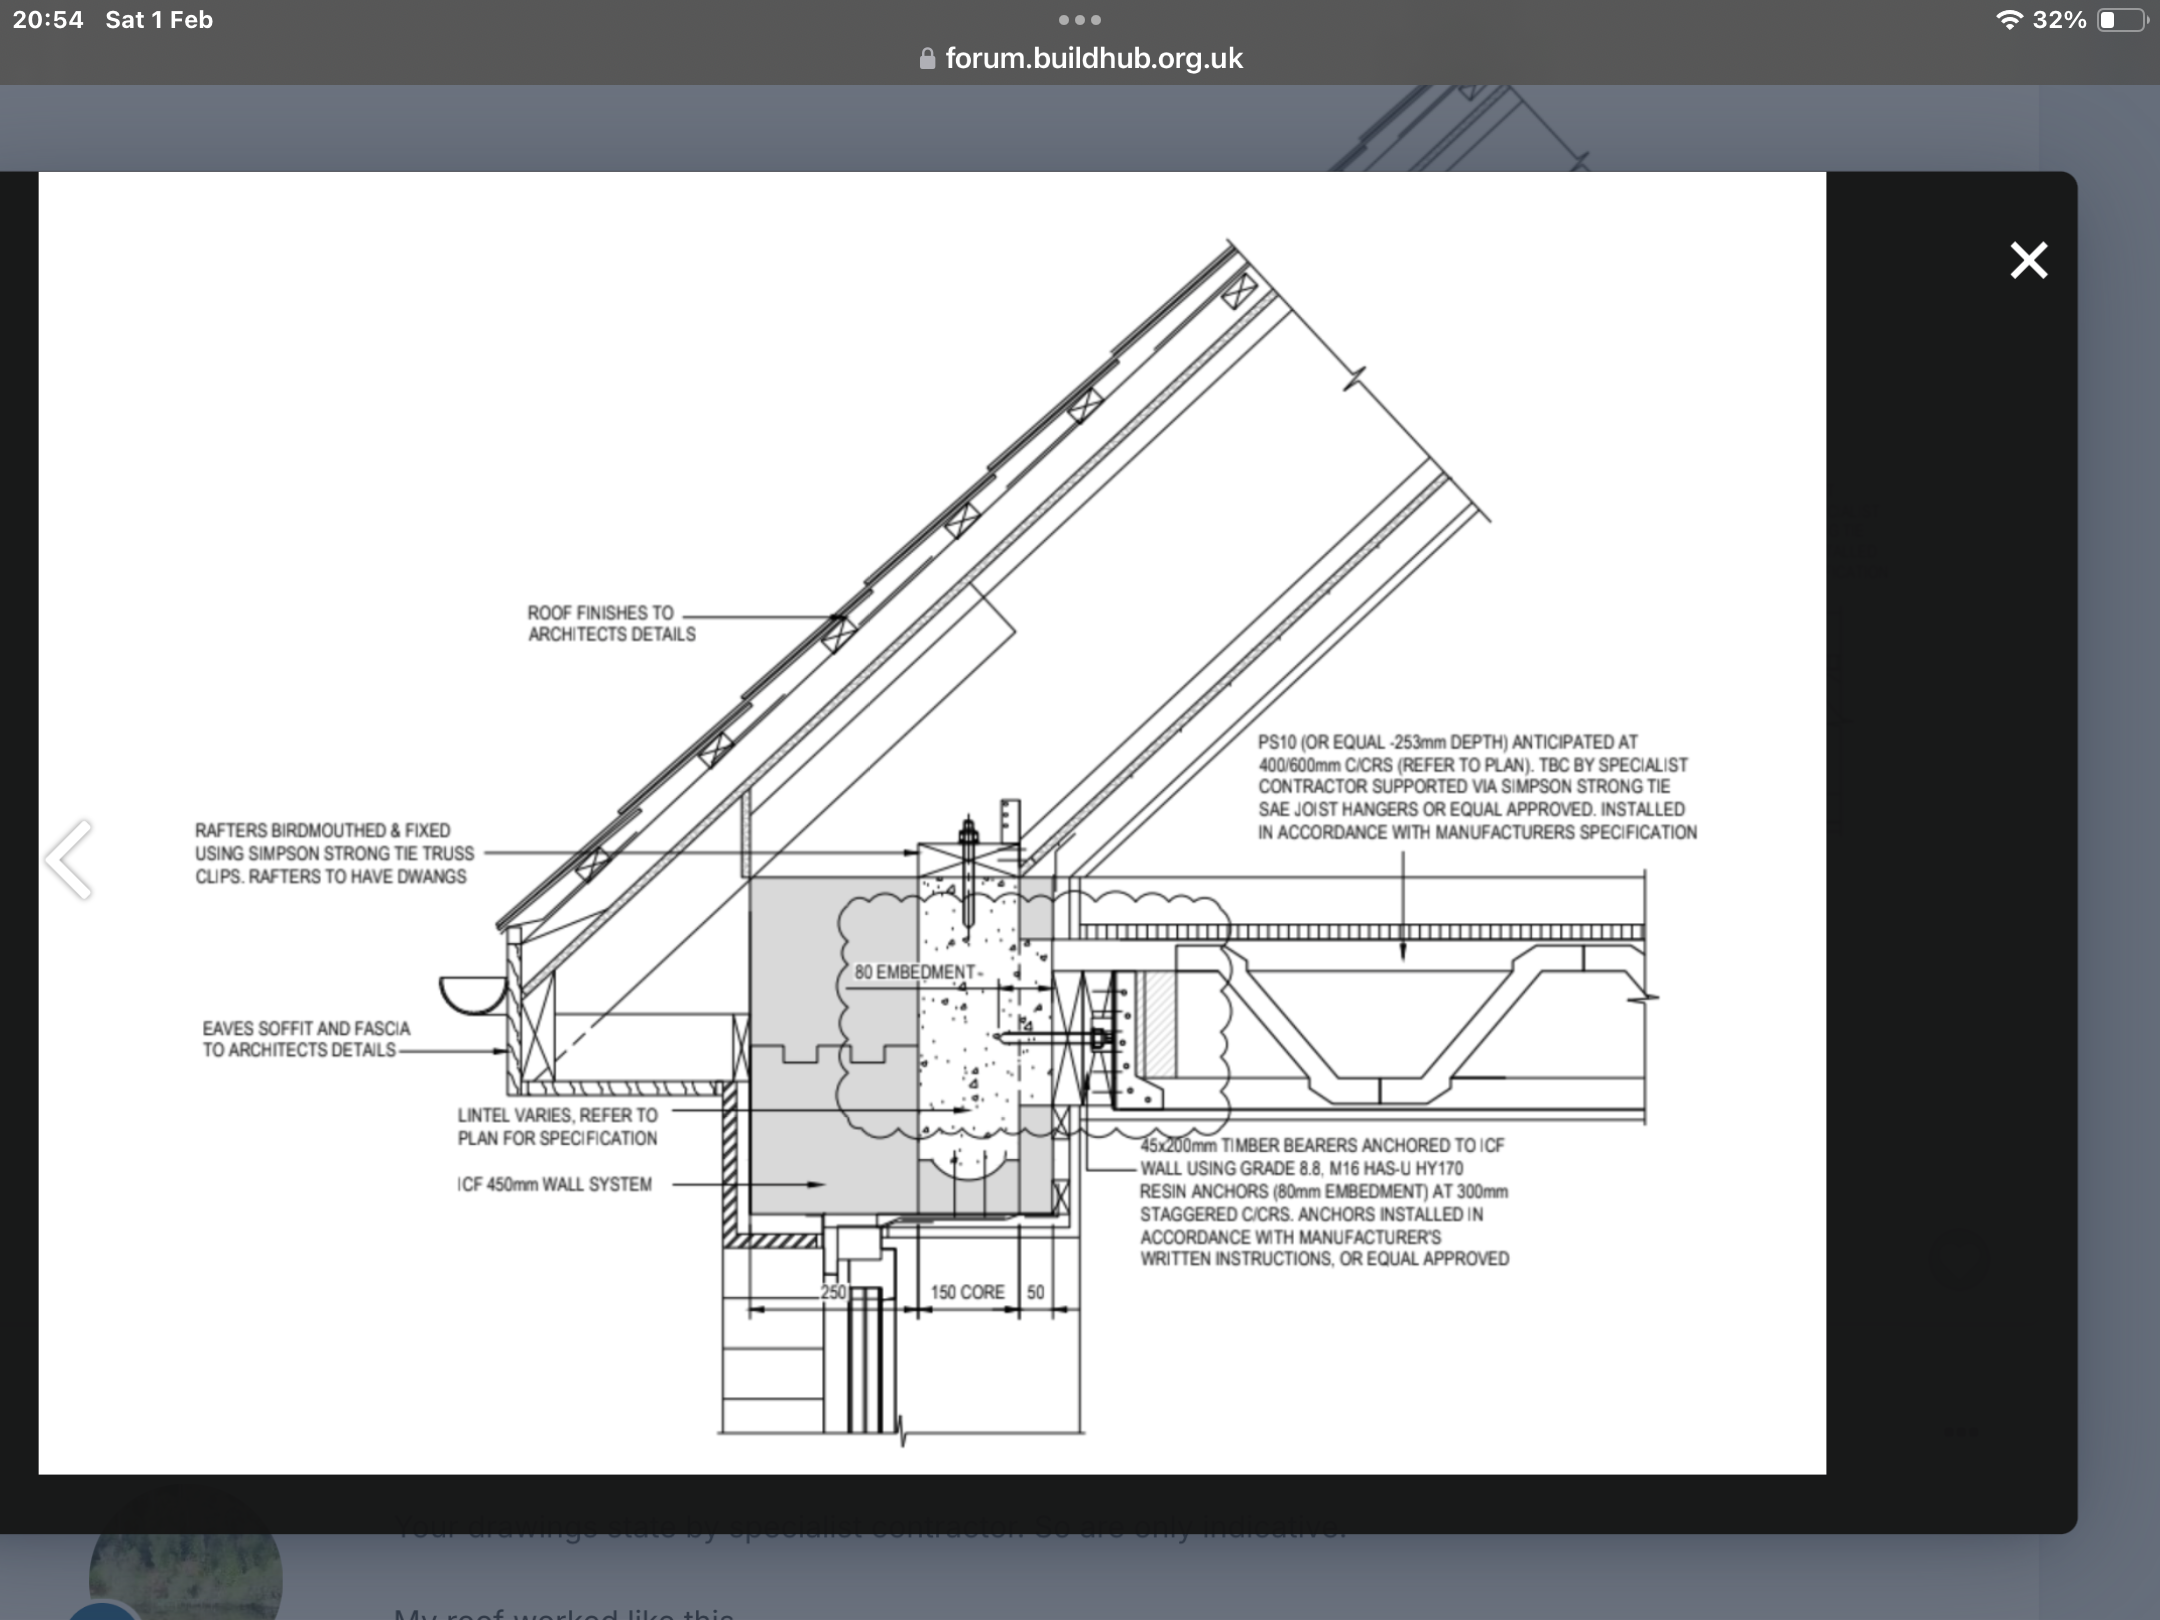
Task: Tap the 'EAVES SOFFIT AND FASCIA' annotation
Action: click(306, 1039)
